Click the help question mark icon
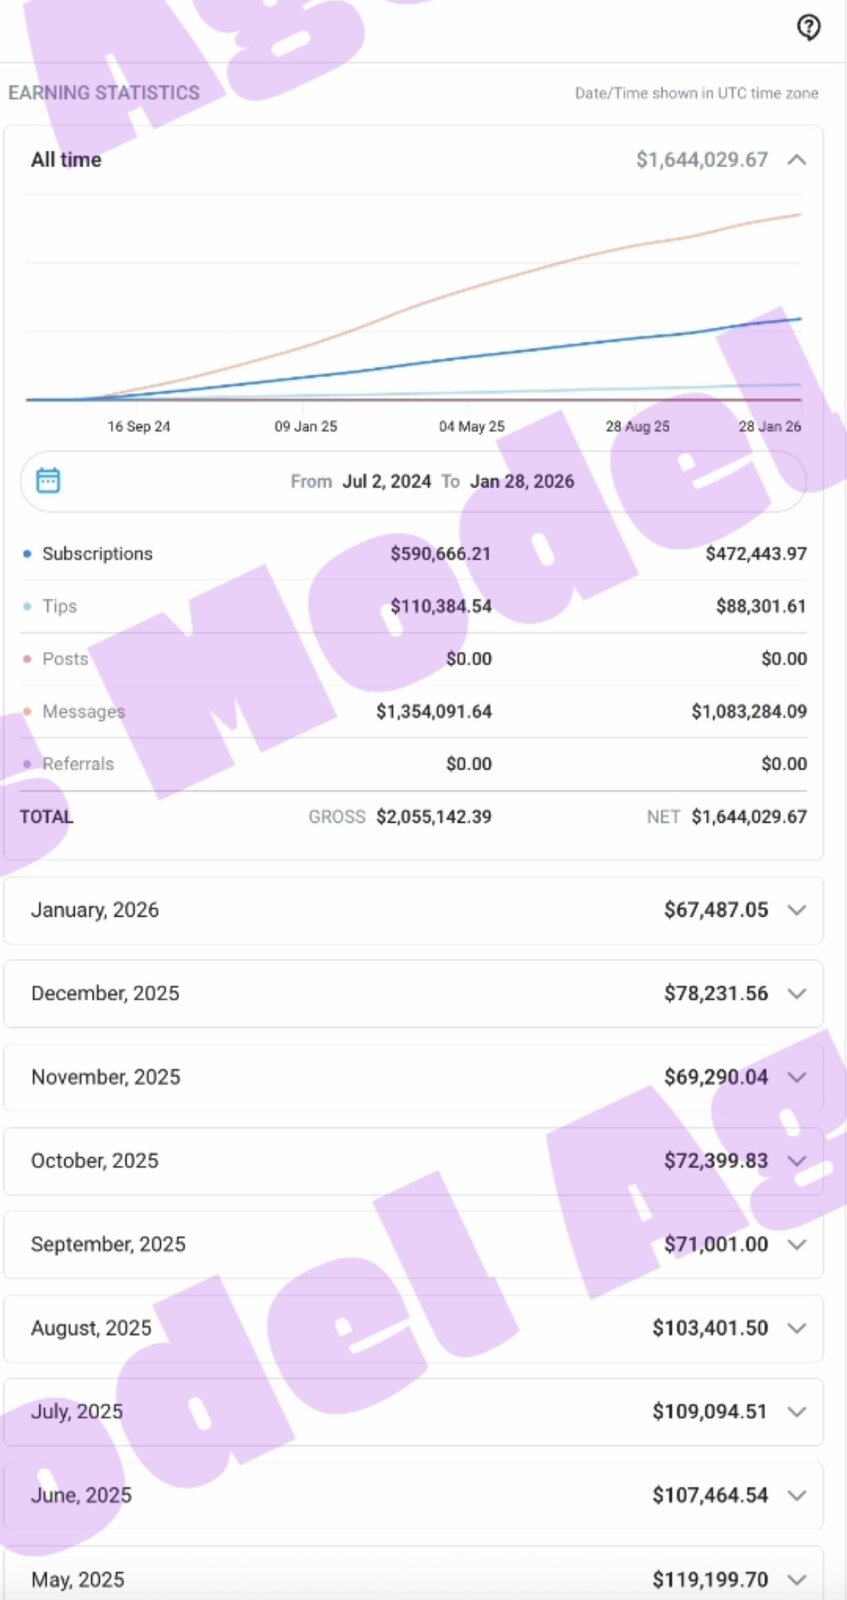Screen dimensions: 847x1600 coord(808,27)
